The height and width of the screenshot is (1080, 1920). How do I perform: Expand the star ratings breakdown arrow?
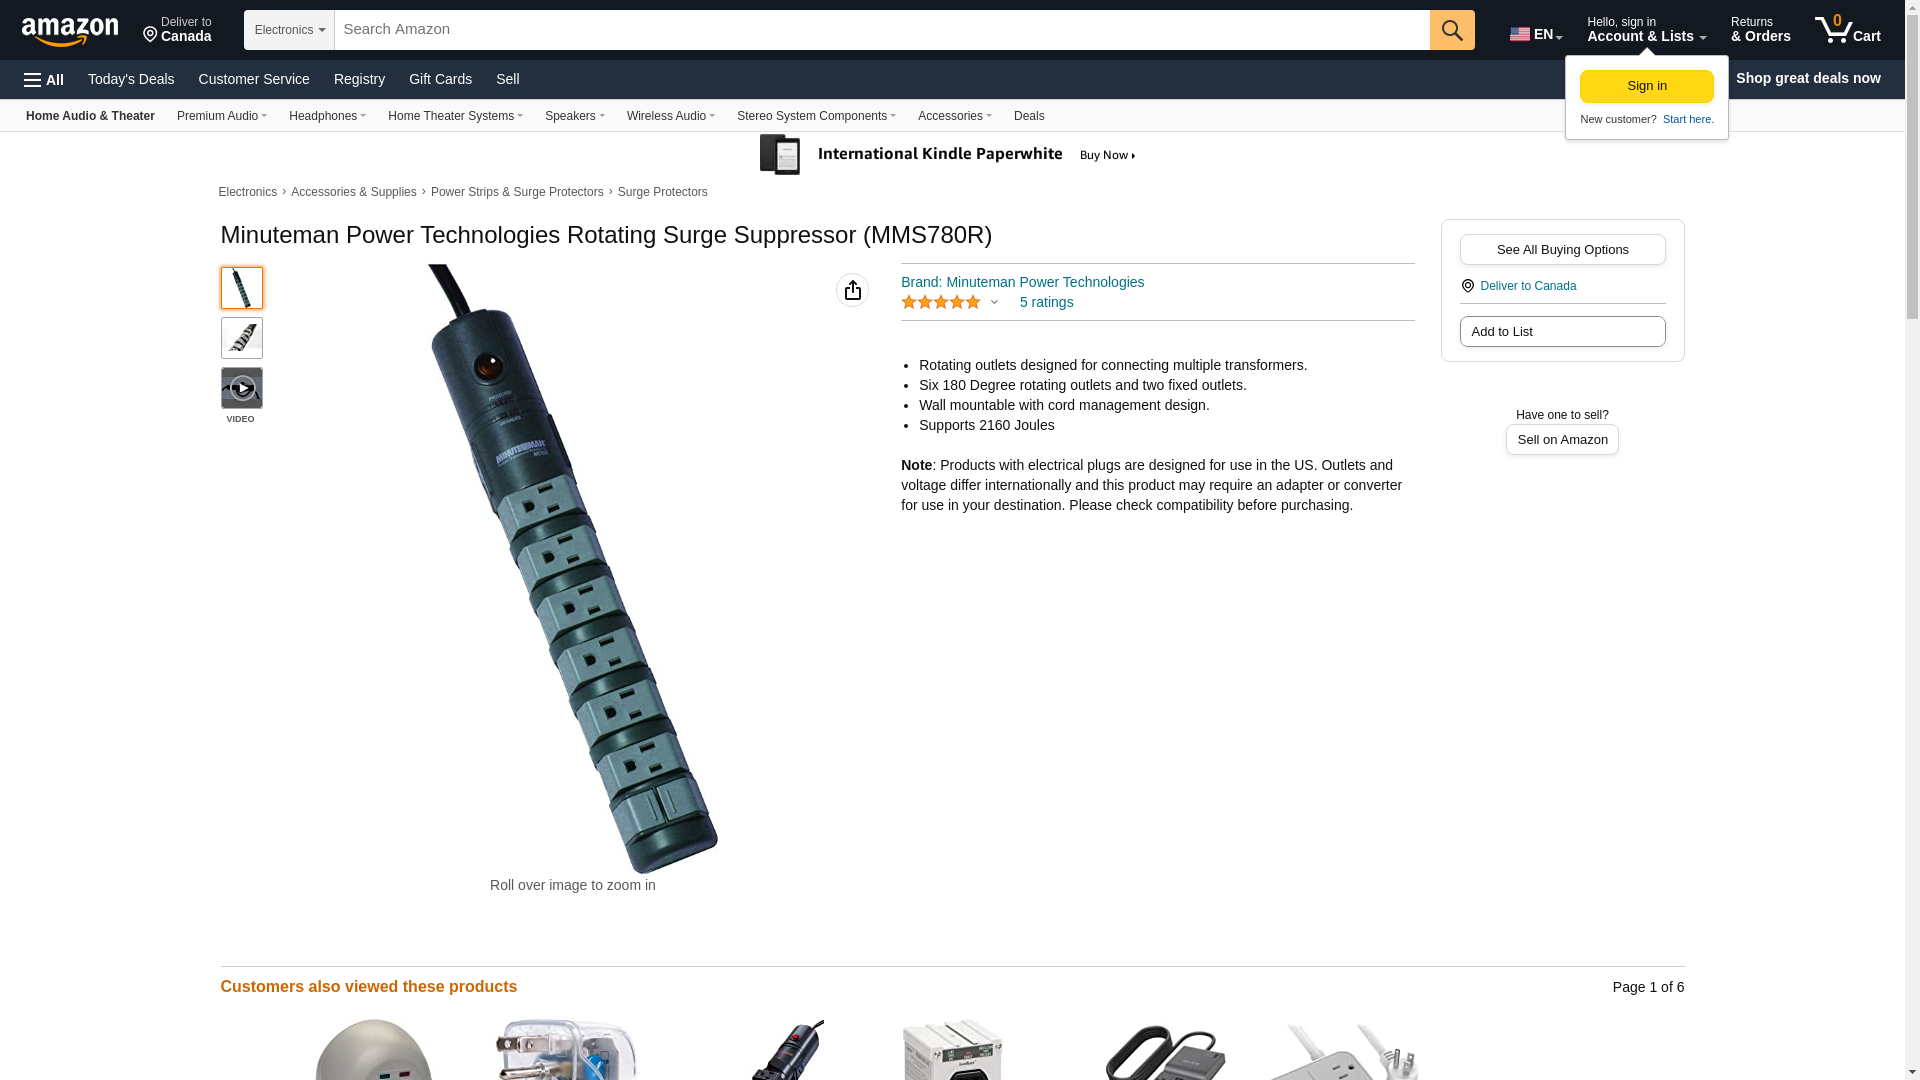pos(994,302)
